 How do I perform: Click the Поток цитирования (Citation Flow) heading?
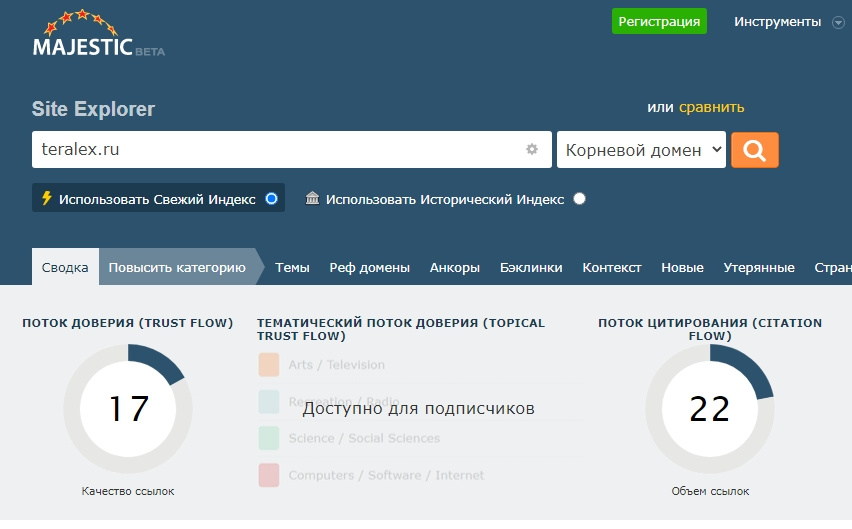point(710,329)
